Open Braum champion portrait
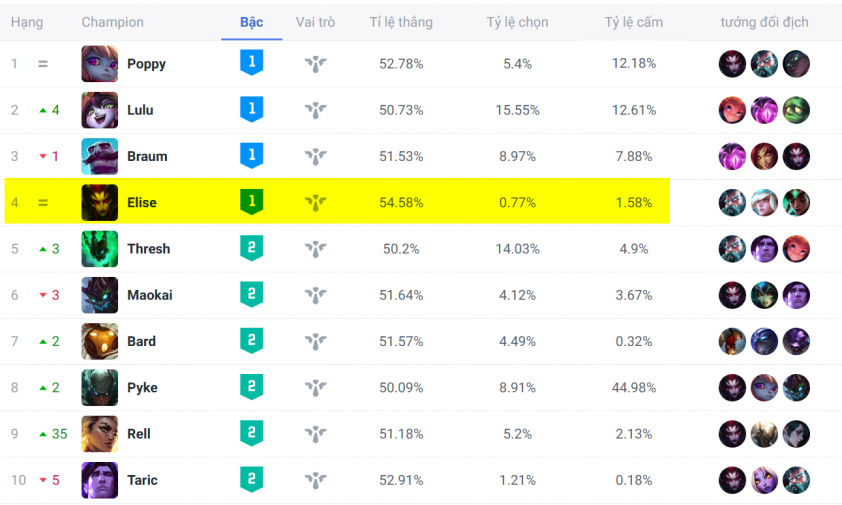The image size is (842, 505). [99, 156]
